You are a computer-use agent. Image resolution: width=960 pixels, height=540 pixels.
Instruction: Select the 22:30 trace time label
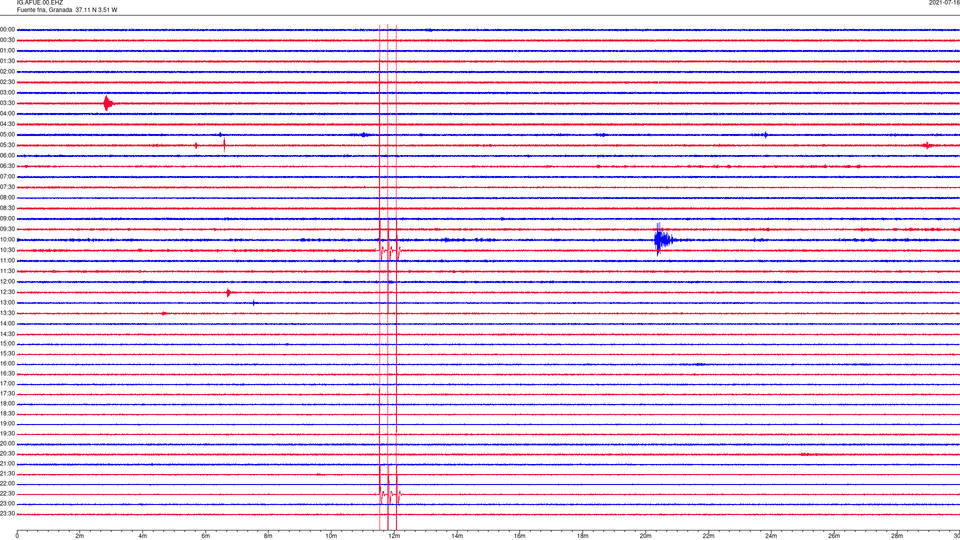coord(8,494)
